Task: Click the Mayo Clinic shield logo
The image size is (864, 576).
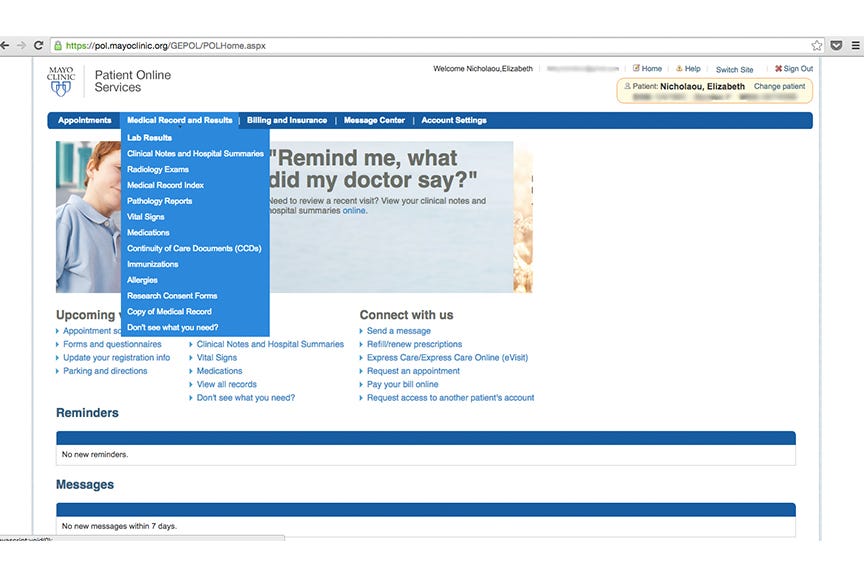Action: [61, 82]
